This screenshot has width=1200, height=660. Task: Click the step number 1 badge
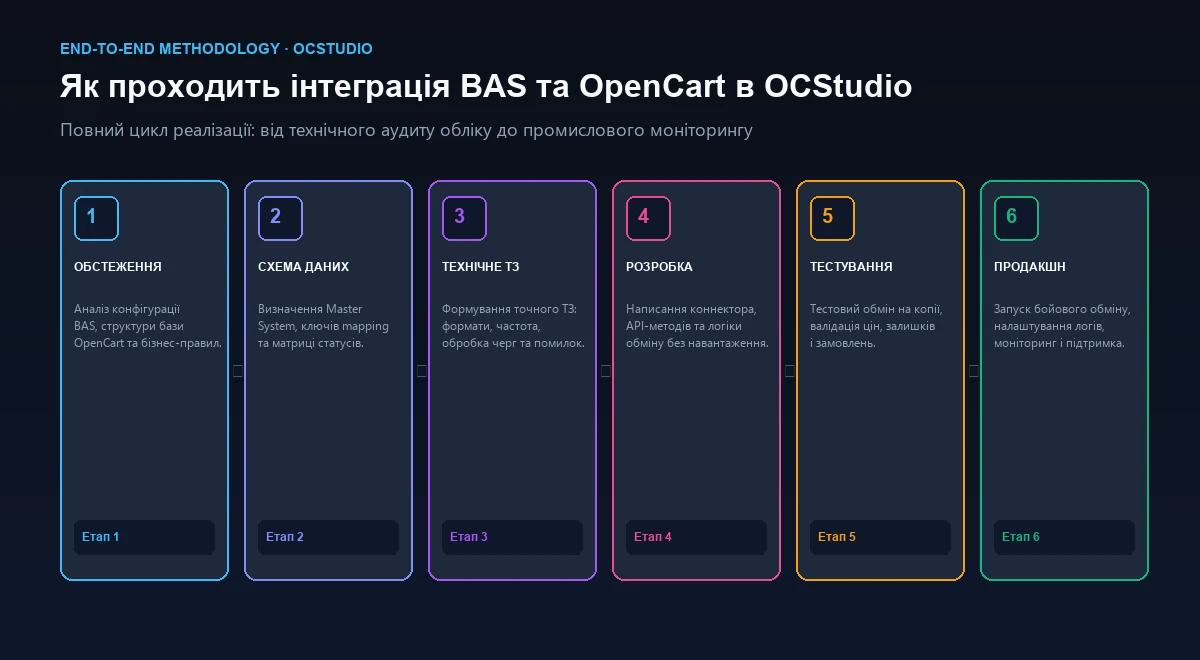tap(96, 218)
